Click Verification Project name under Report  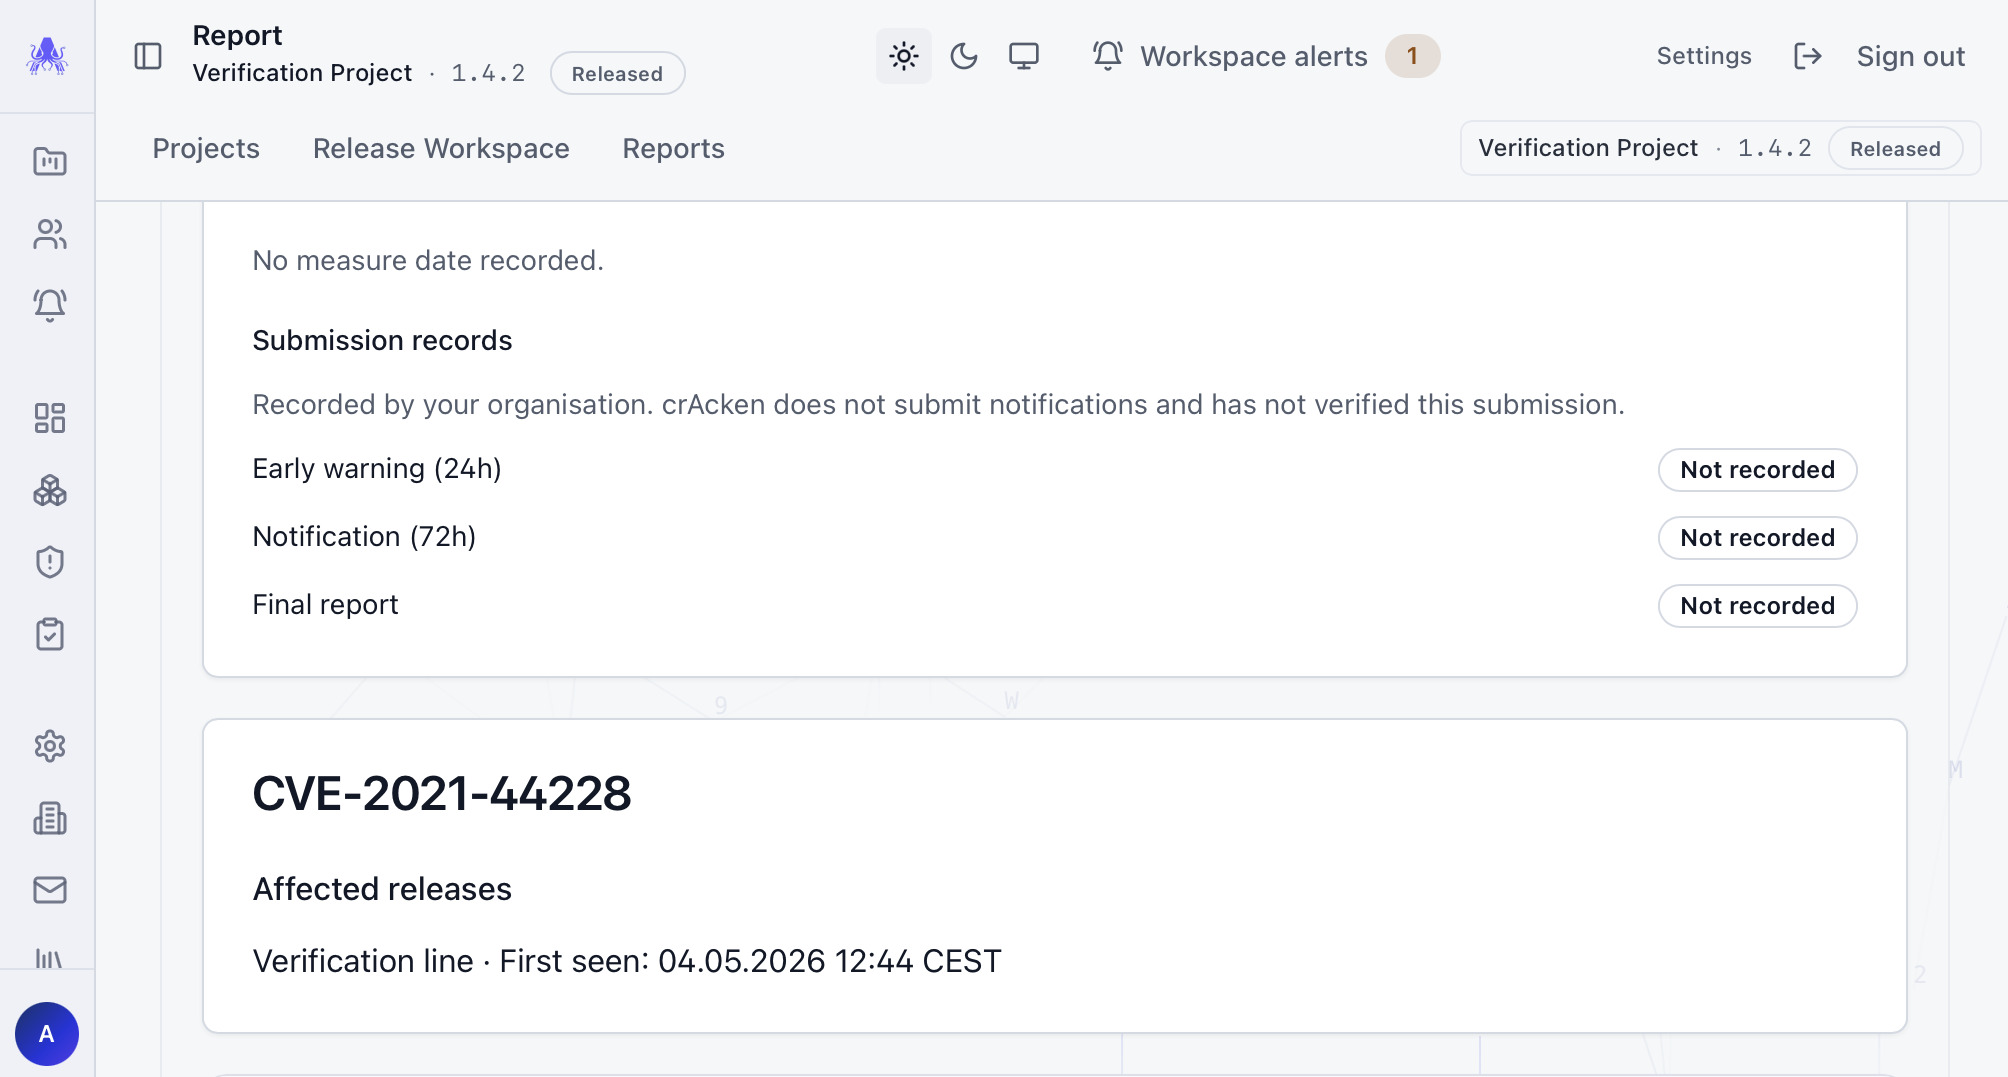click(302, 73)
